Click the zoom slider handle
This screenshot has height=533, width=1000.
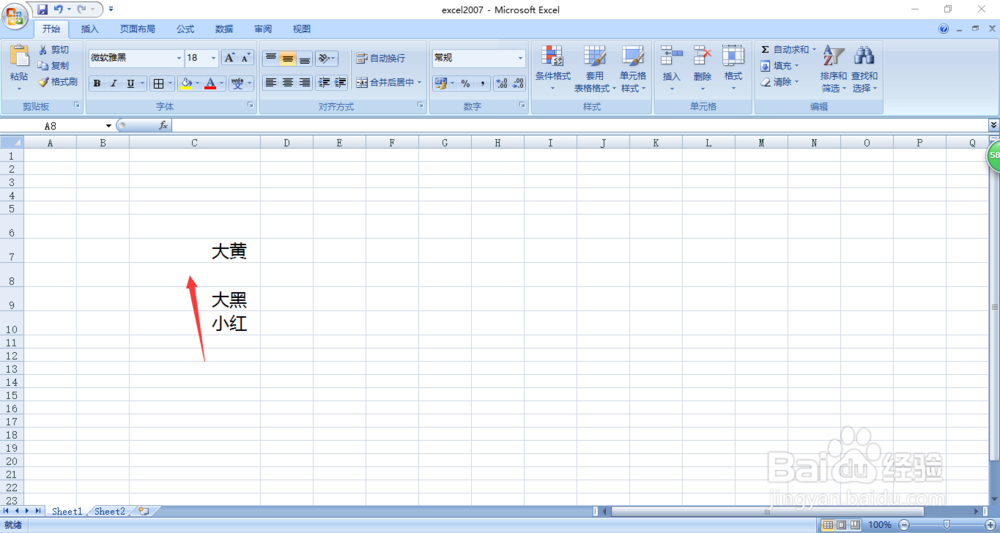coord(946,524)
